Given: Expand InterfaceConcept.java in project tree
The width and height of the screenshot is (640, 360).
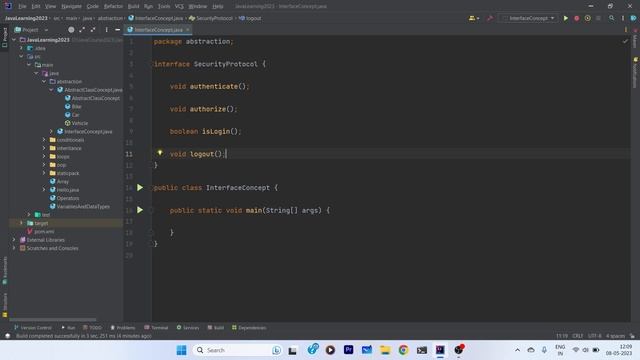Looking at the screenshot, I should [51, 131].
